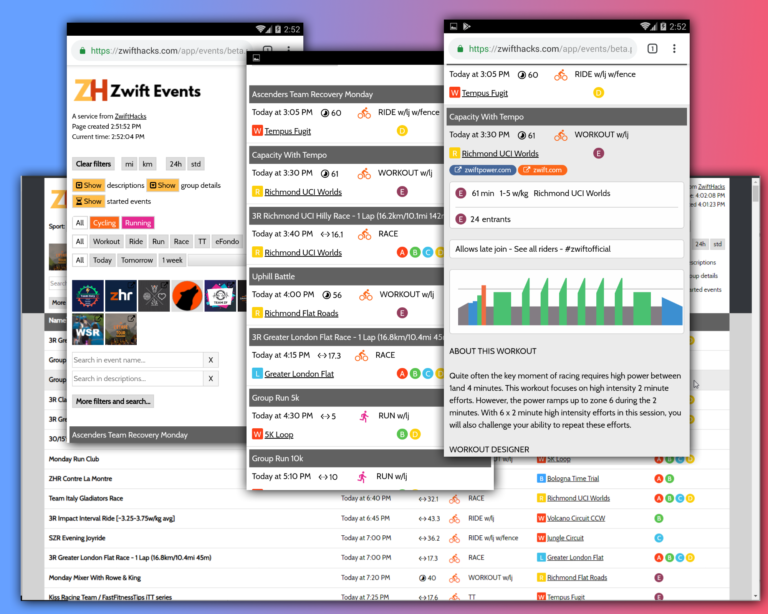
Task: Switch distance units to km
Action: tap(147, 164)
